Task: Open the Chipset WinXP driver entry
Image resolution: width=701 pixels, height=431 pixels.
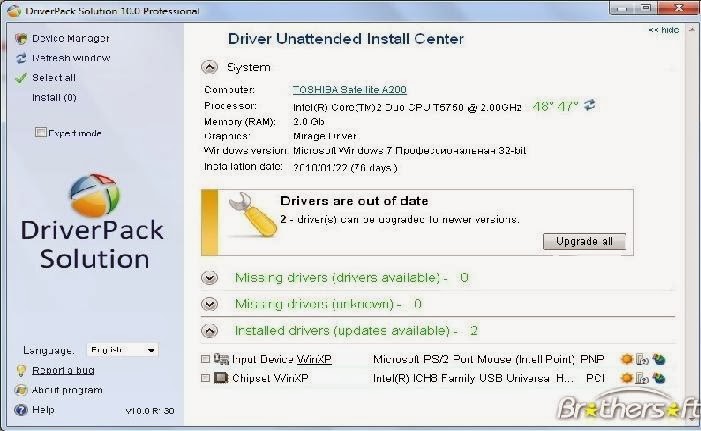Action: click(x=270, y=378)
